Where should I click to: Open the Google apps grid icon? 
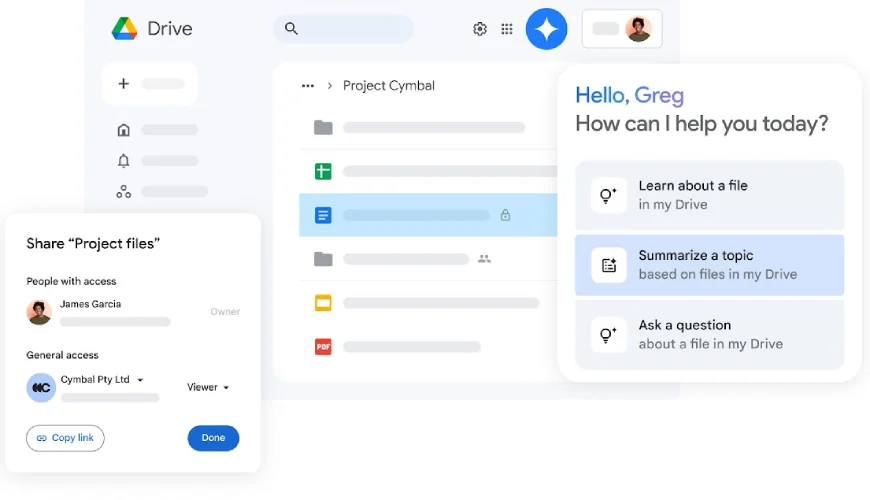tap(507, 29)
